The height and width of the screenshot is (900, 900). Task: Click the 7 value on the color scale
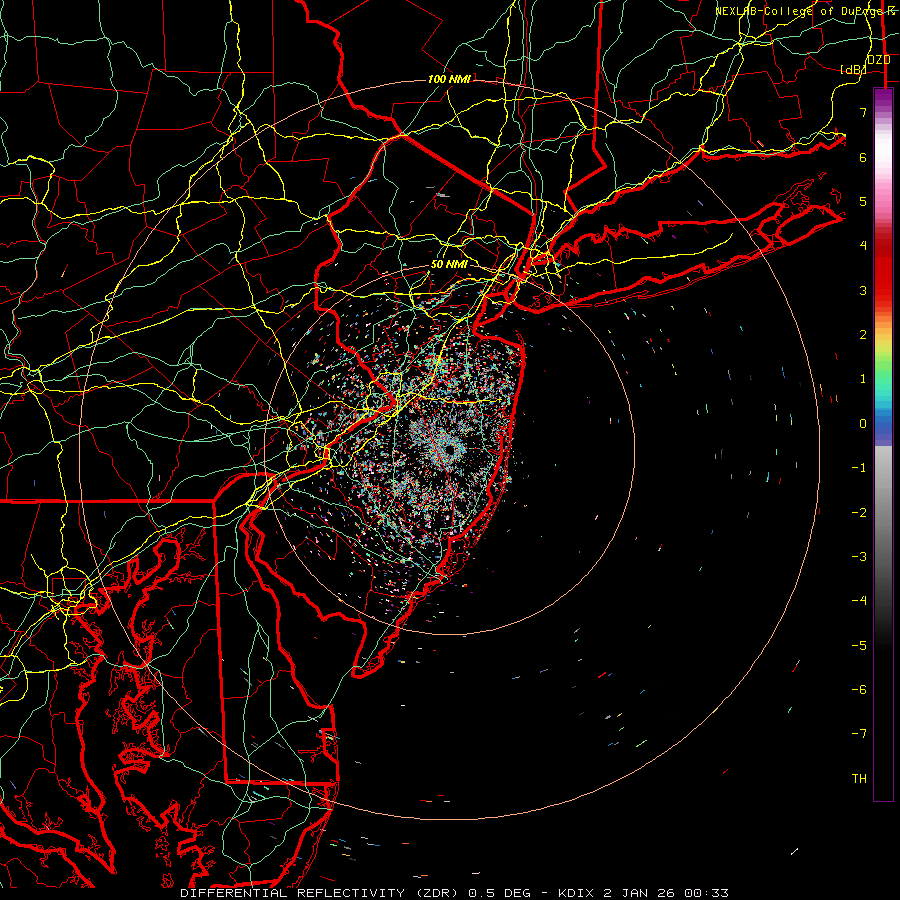pyautogui.click(x=863, y=112)
